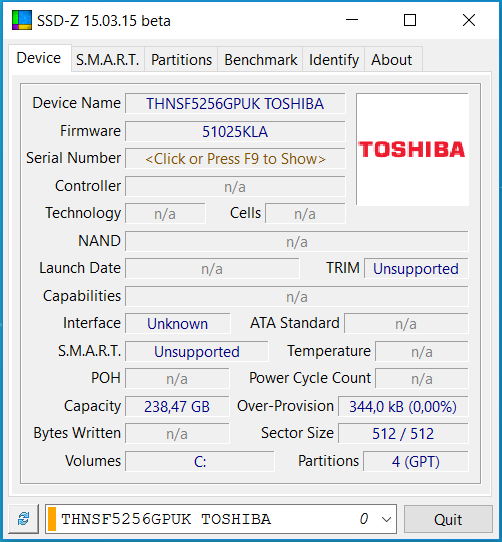Click the ATA Standard n/a field
Screen dimensions: 502x542
(x=406, y=324)
